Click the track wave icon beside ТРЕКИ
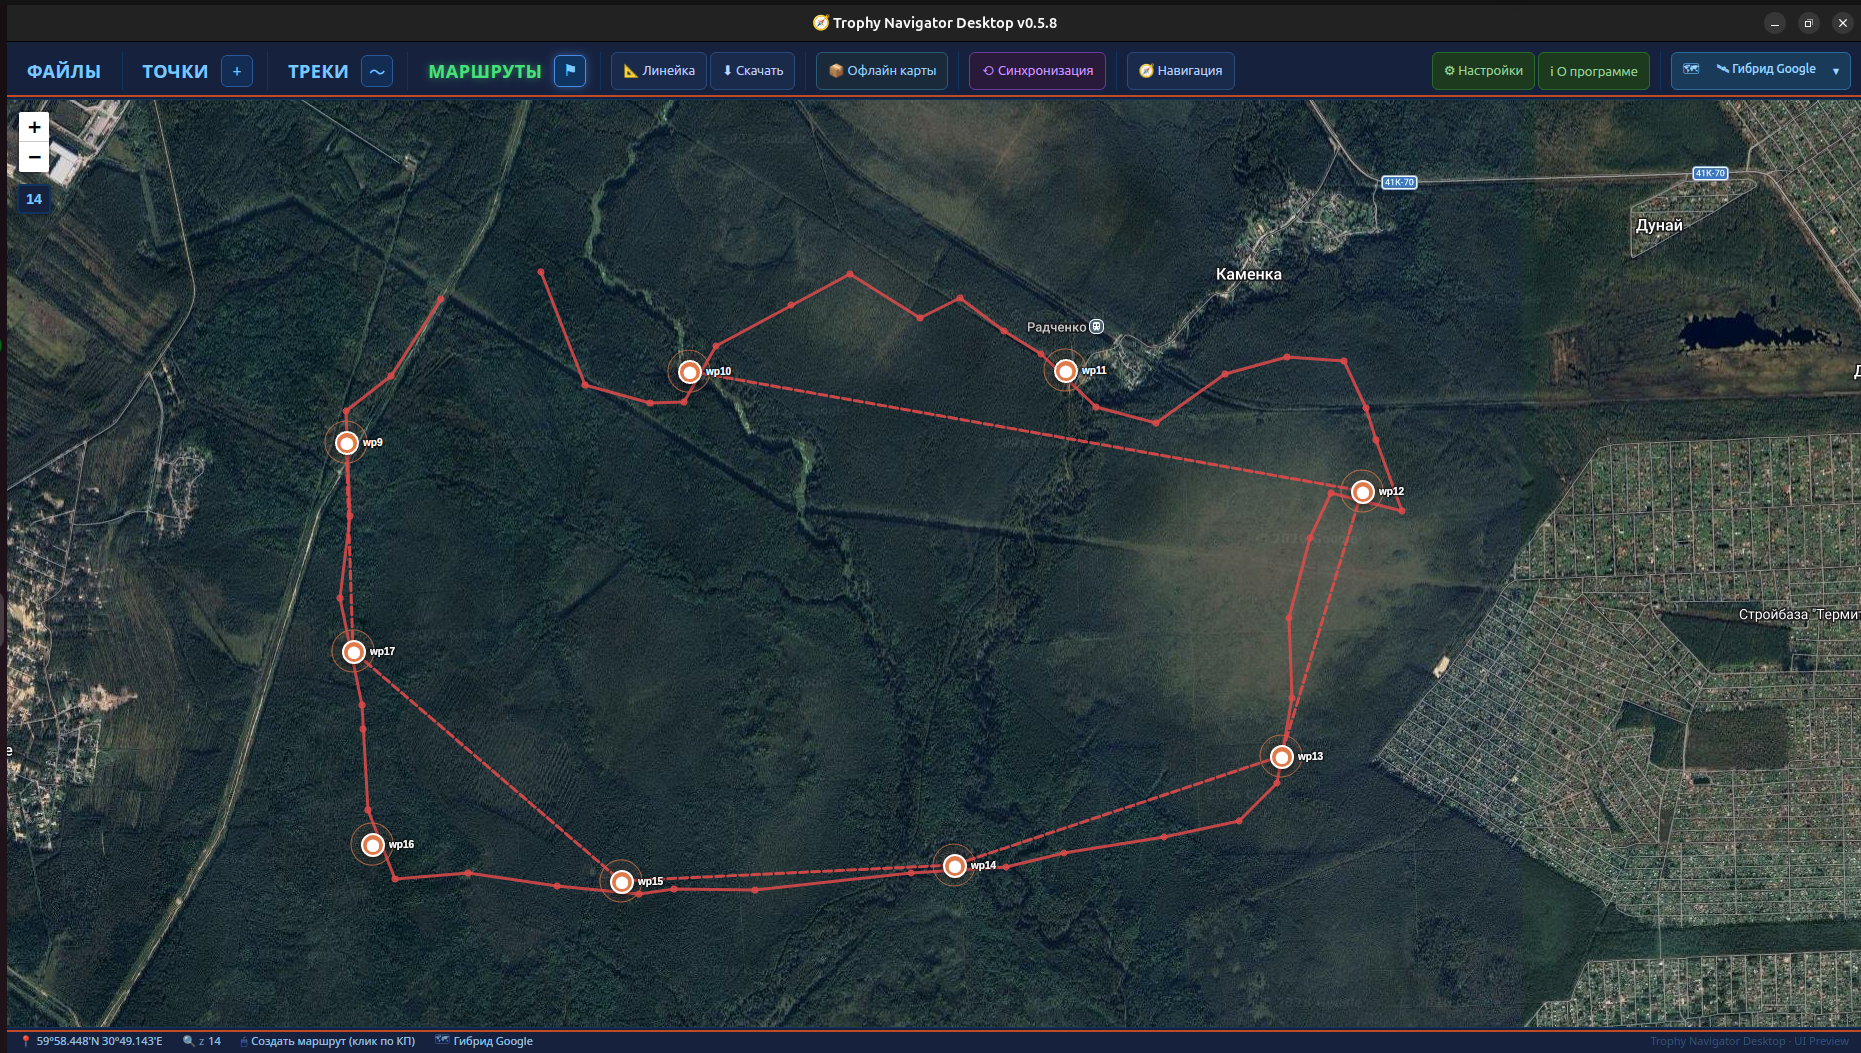This screenshot has width=1861, height=1053. click(377, 71)
